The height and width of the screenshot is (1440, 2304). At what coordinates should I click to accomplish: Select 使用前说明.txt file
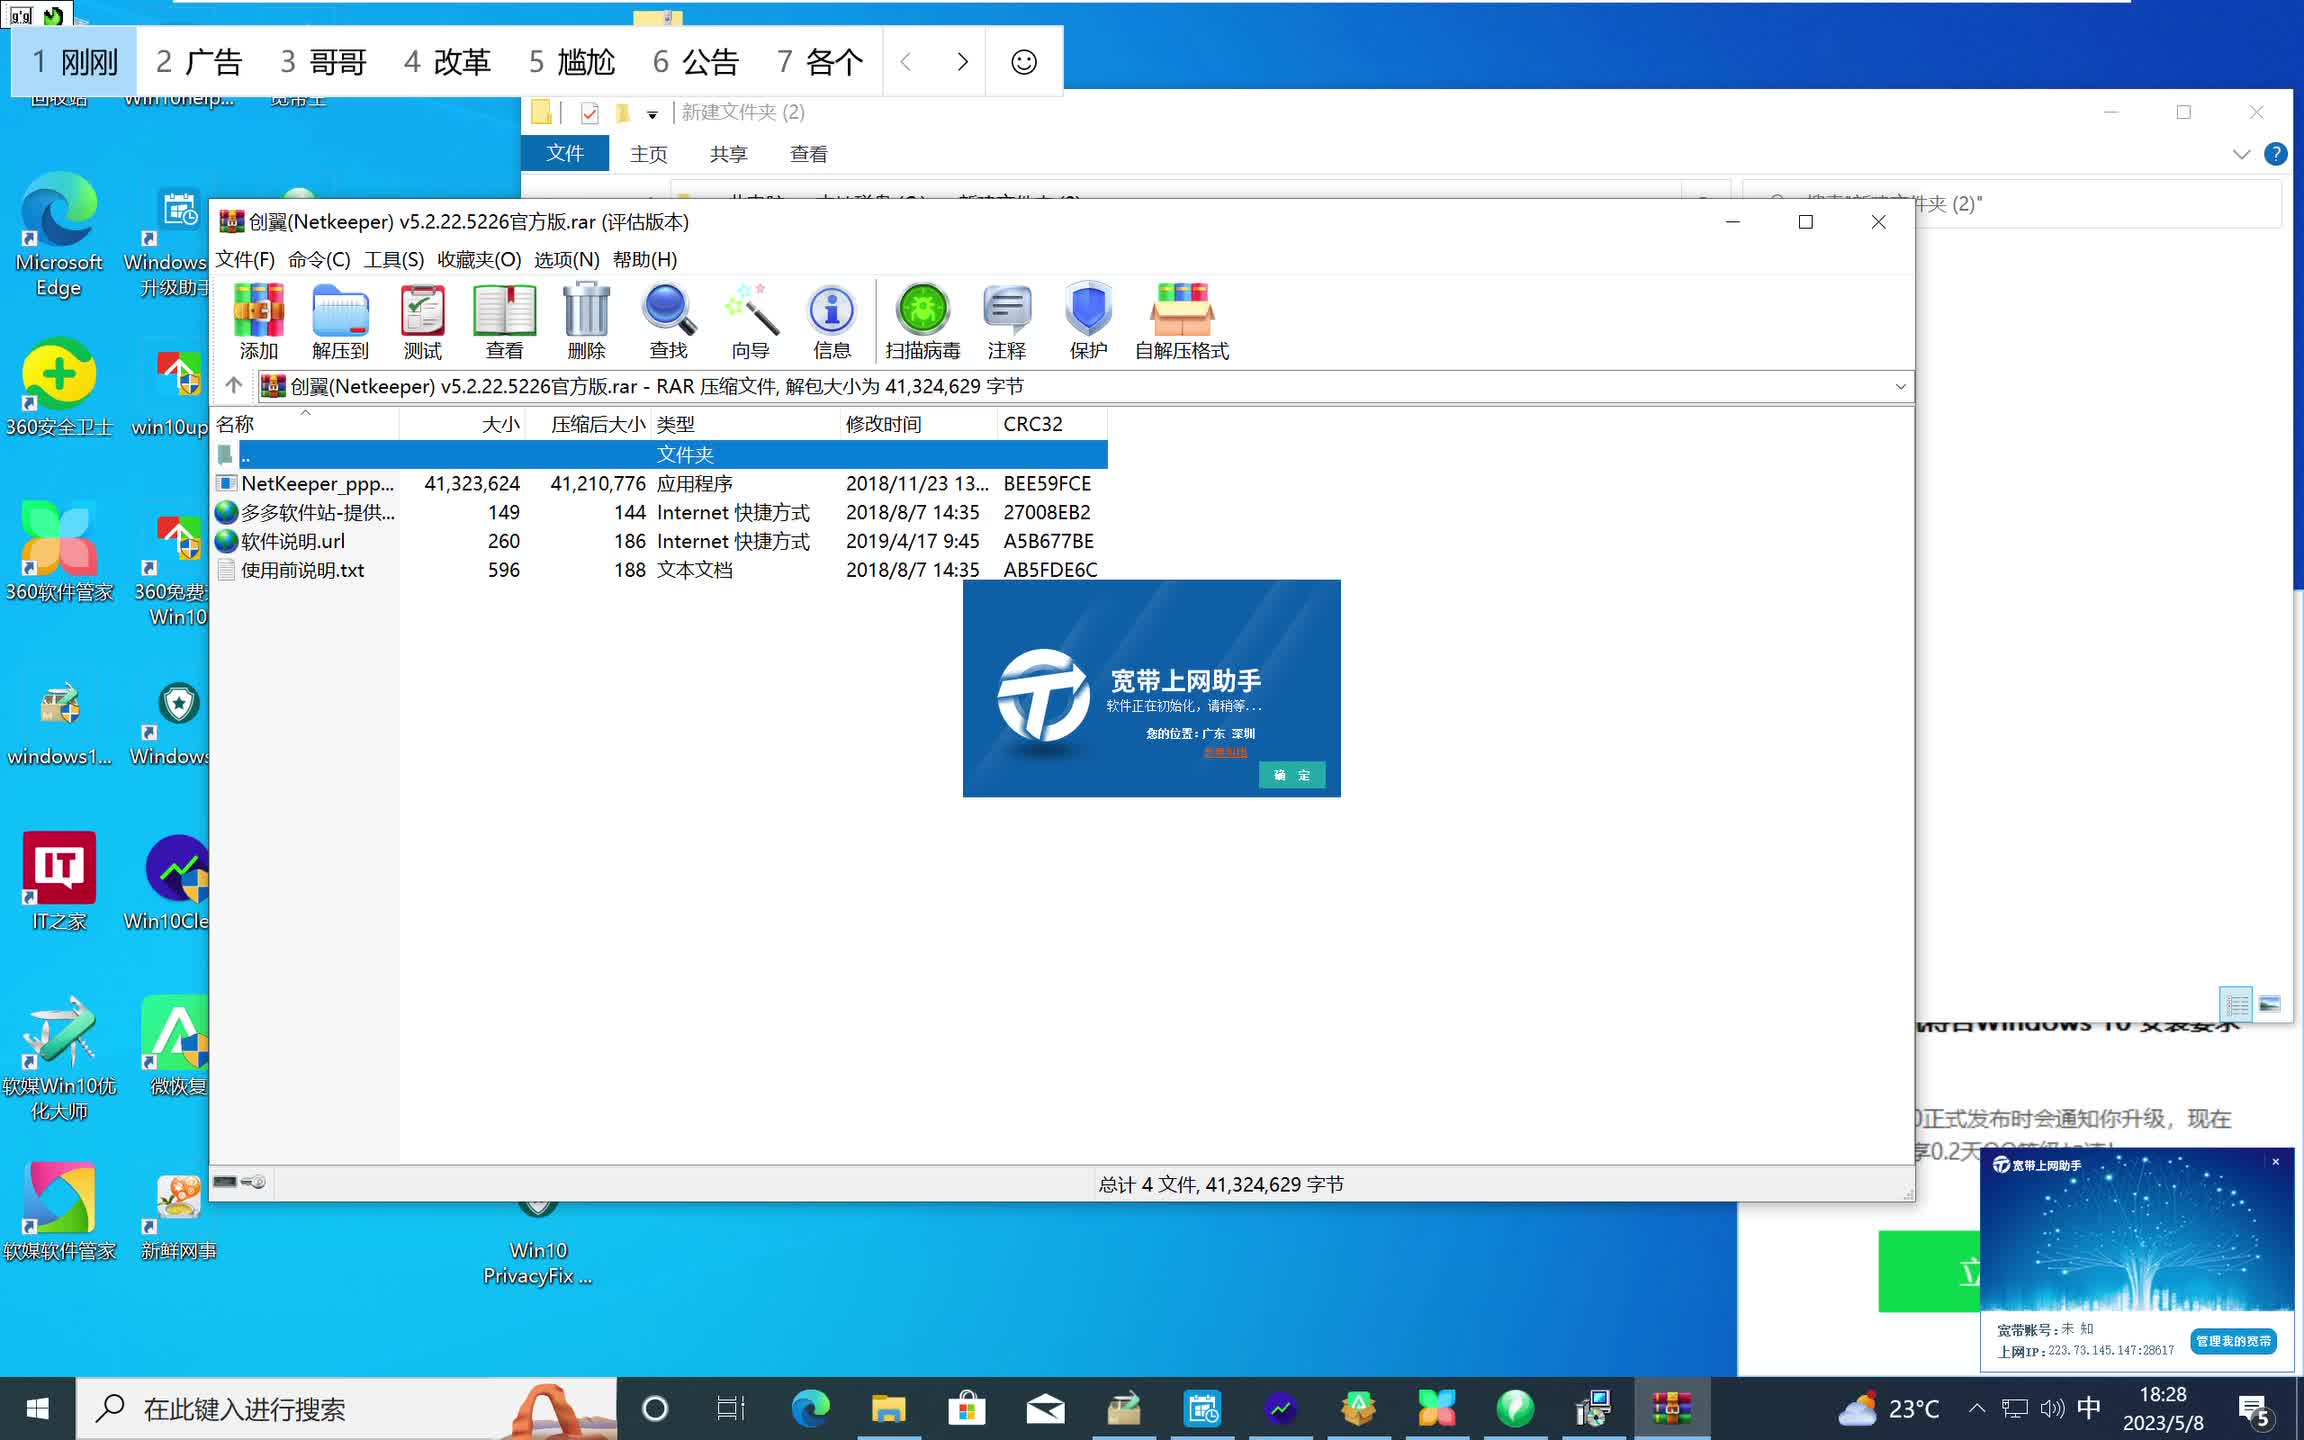(x=660, y=570)
